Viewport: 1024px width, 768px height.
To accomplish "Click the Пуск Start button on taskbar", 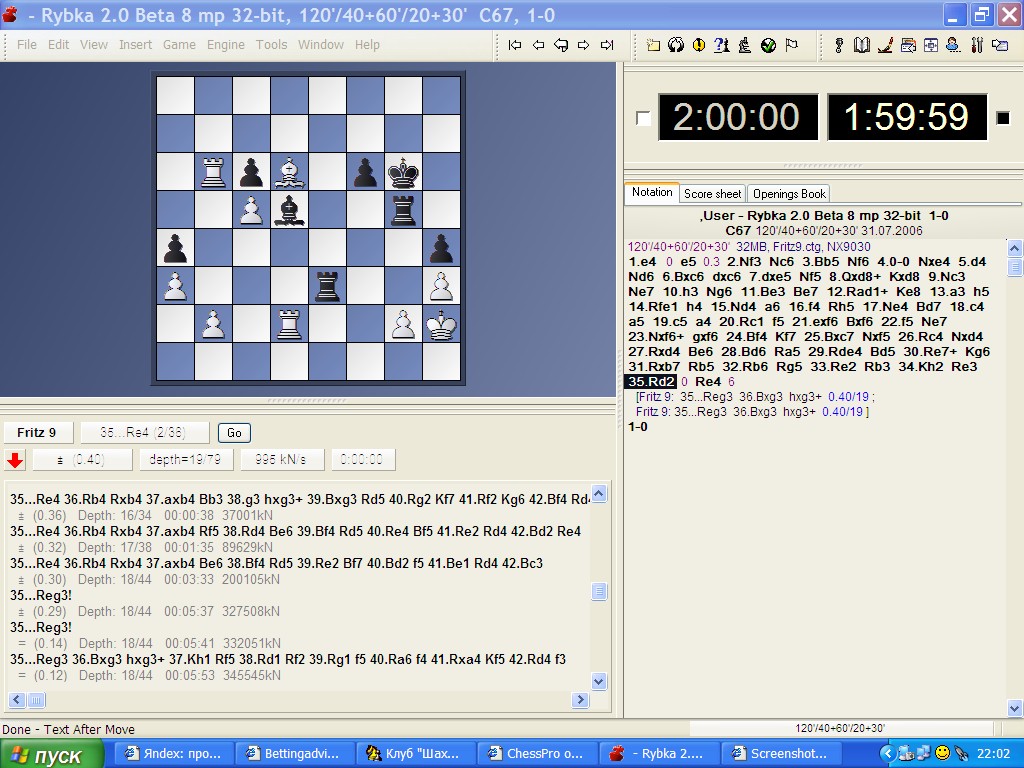I will coord(52,754).
